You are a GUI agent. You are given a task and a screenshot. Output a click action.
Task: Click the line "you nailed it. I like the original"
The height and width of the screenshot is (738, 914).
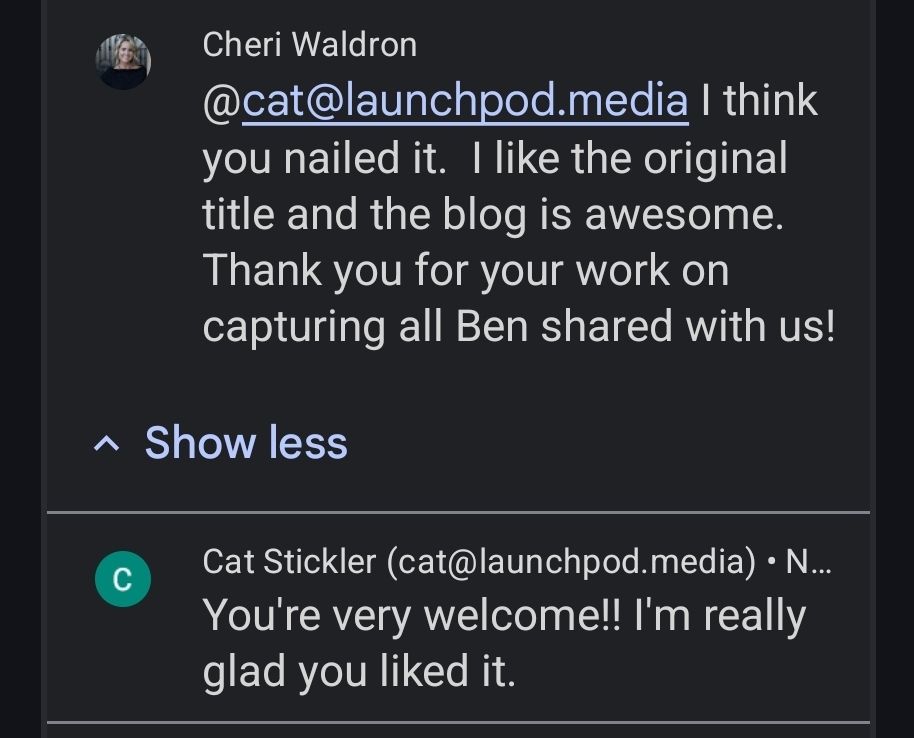(494, 159)
